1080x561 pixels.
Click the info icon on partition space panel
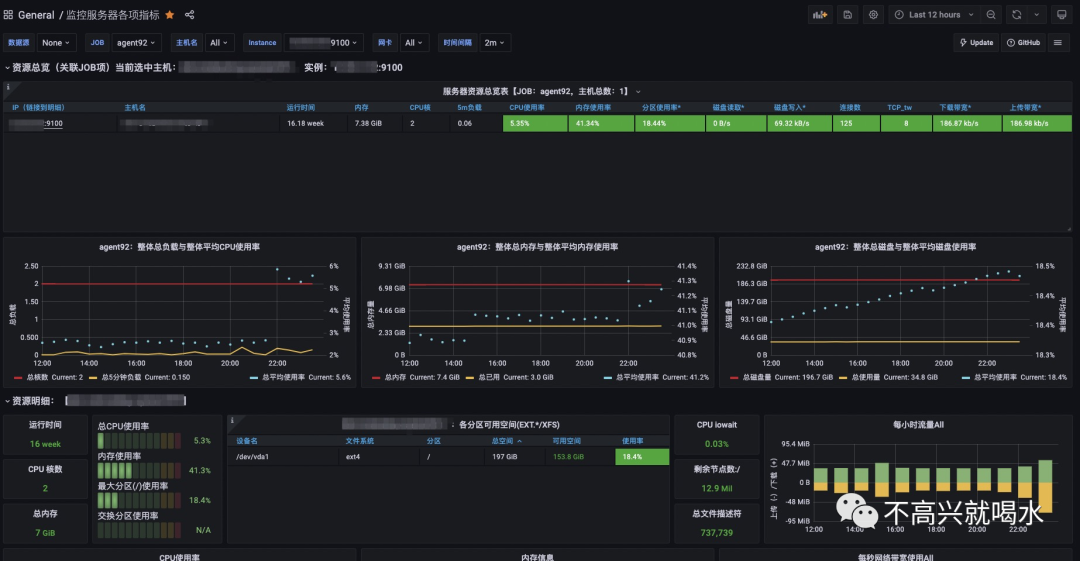(232, 420)
